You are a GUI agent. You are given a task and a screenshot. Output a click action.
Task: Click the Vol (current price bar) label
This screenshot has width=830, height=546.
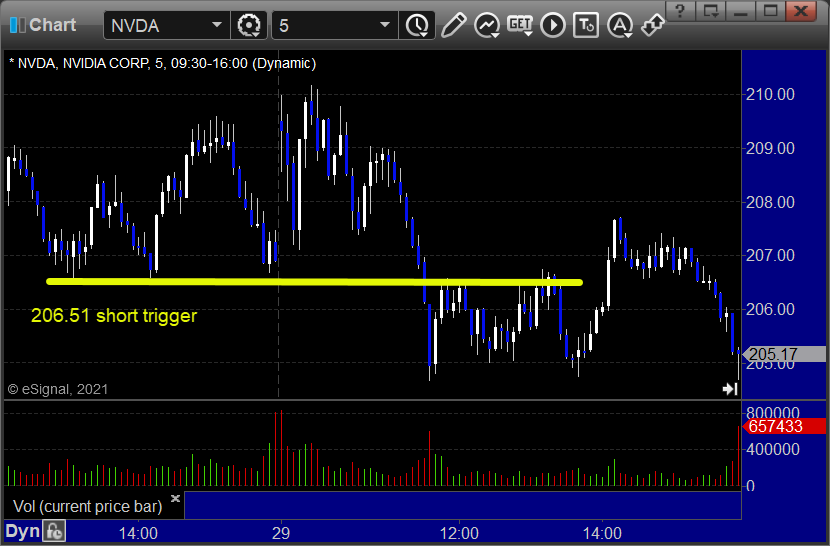87,506
